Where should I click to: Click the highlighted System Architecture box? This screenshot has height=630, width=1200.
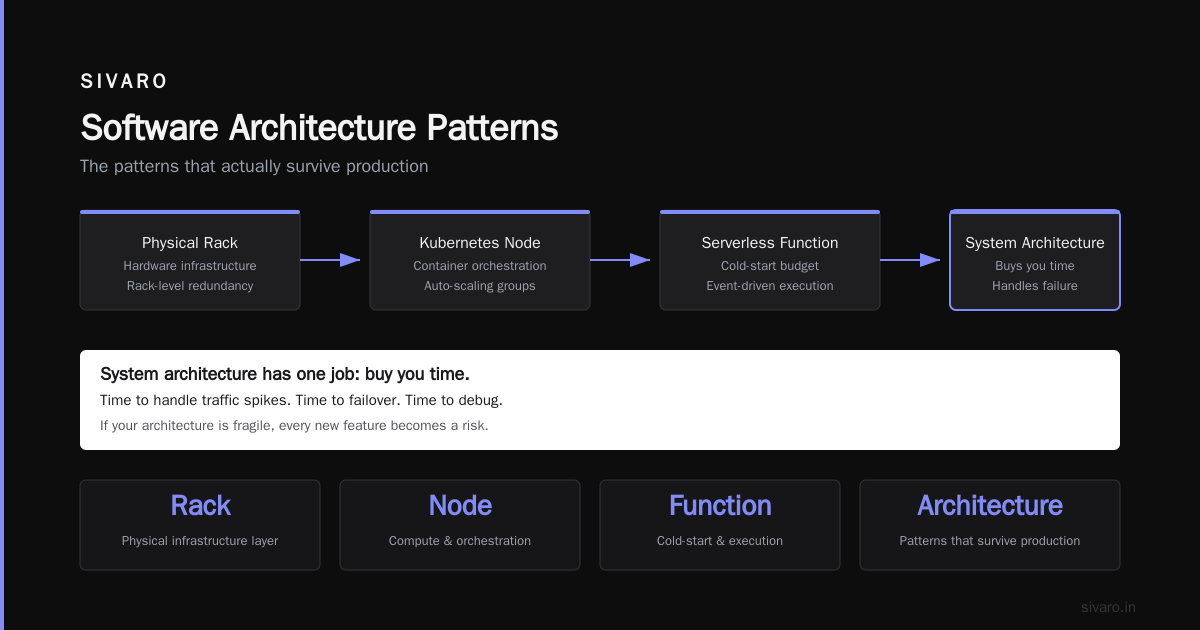[x=1035, y=260]
